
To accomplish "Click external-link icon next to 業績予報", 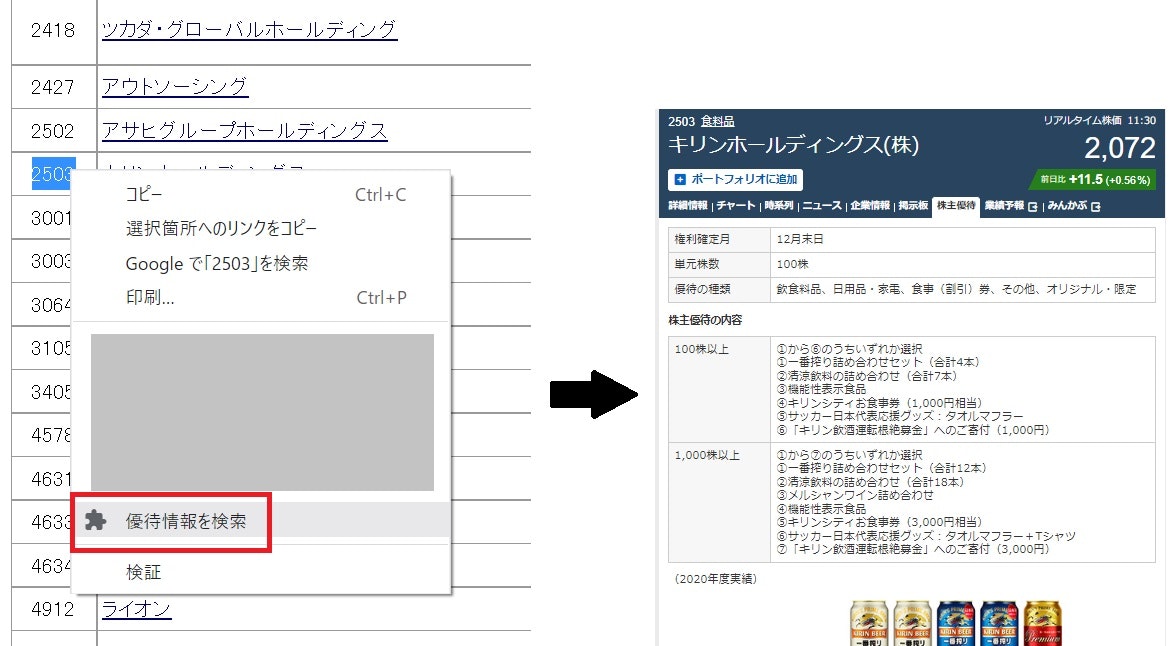I will click(1033, 206).
